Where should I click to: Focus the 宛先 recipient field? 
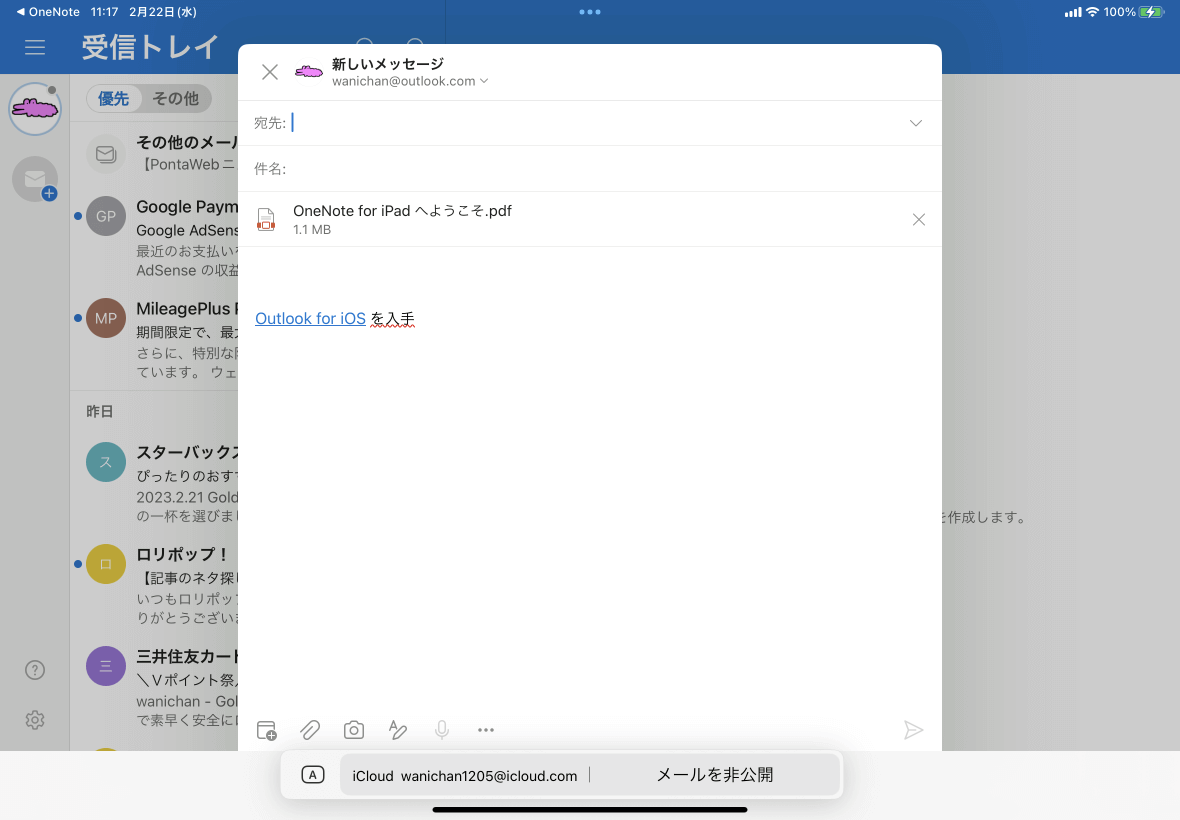(x=590, y=123)
